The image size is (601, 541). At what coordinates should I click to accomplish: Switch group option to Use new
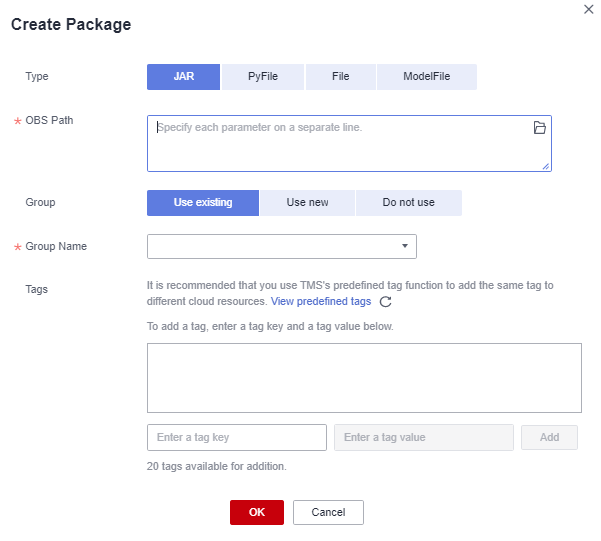point(307,203)
